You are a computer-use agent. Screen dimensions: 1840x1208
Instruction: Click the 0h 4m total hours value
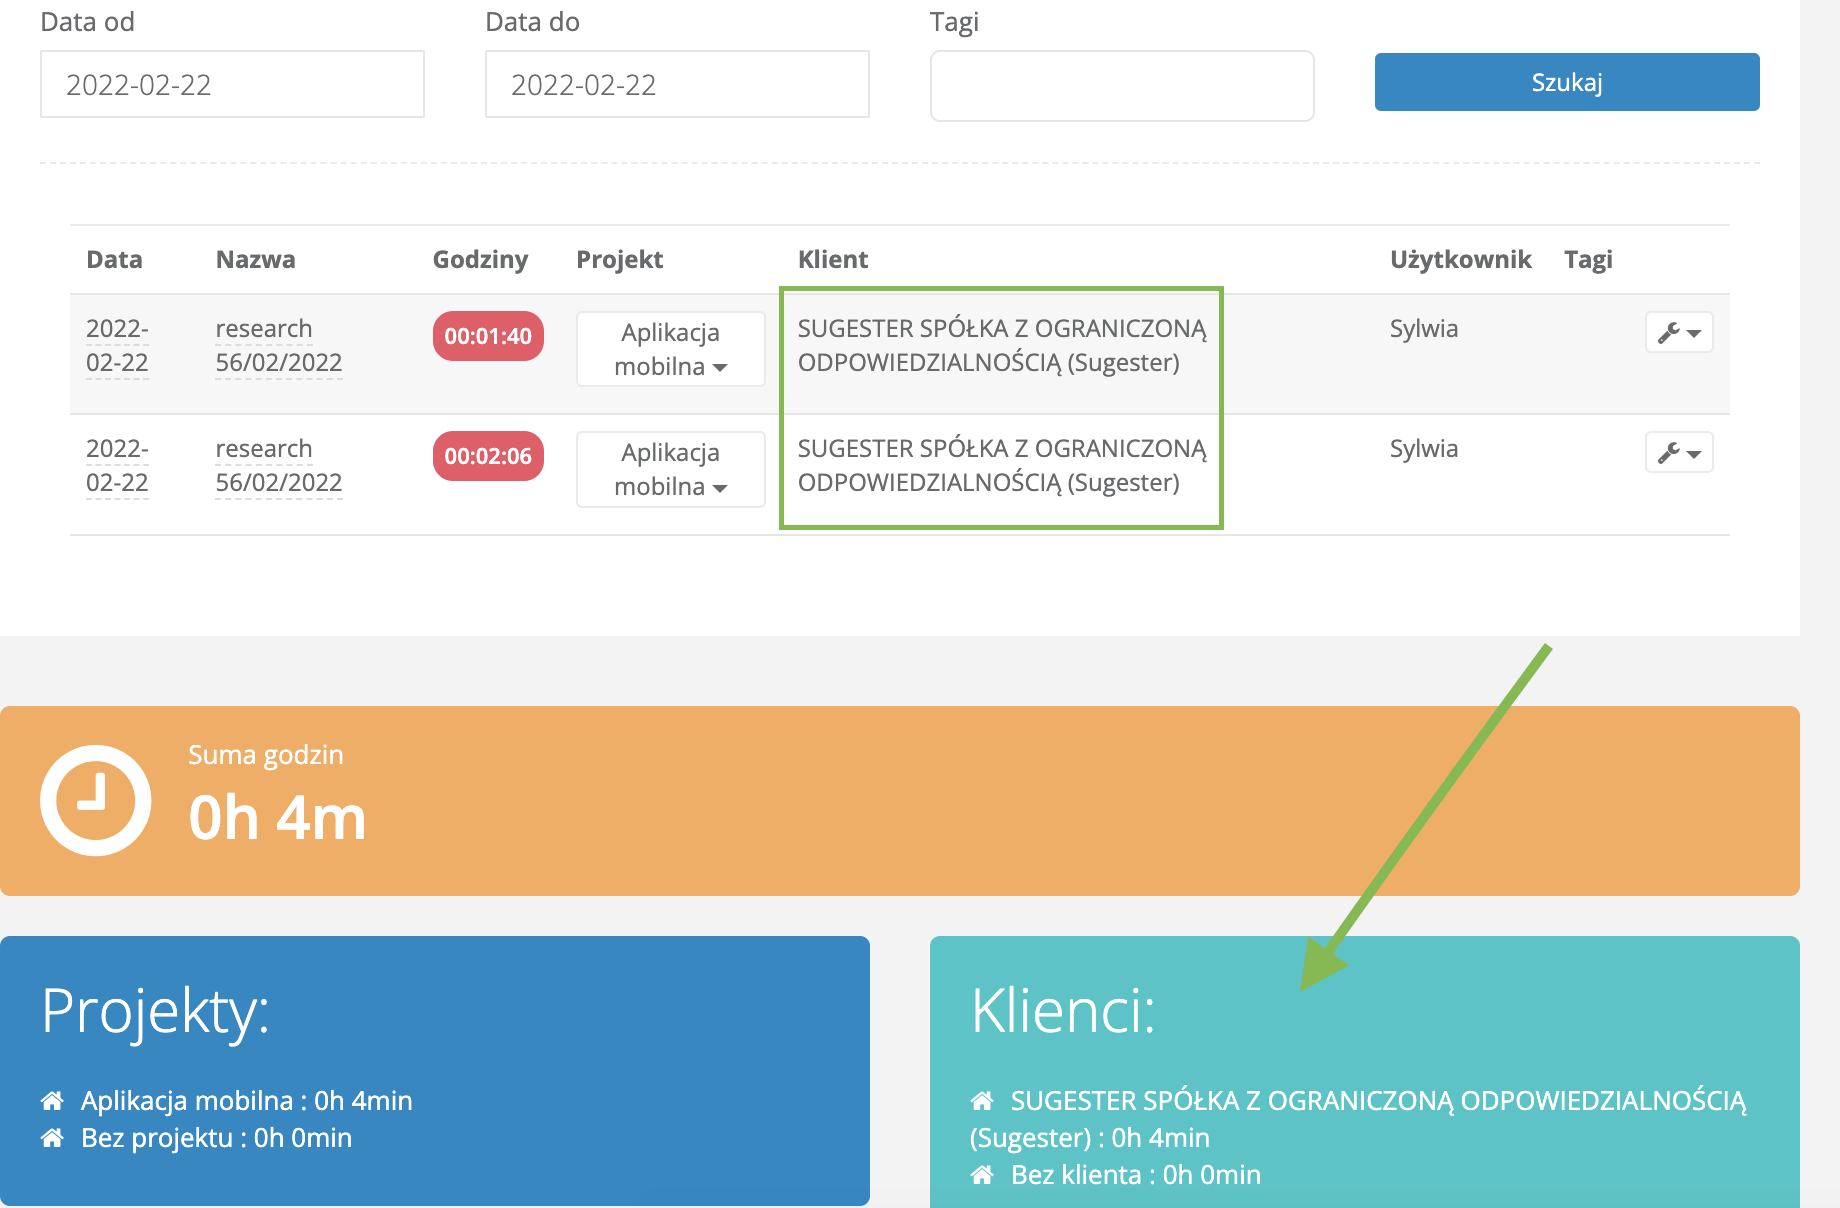(x=277, y=818)
